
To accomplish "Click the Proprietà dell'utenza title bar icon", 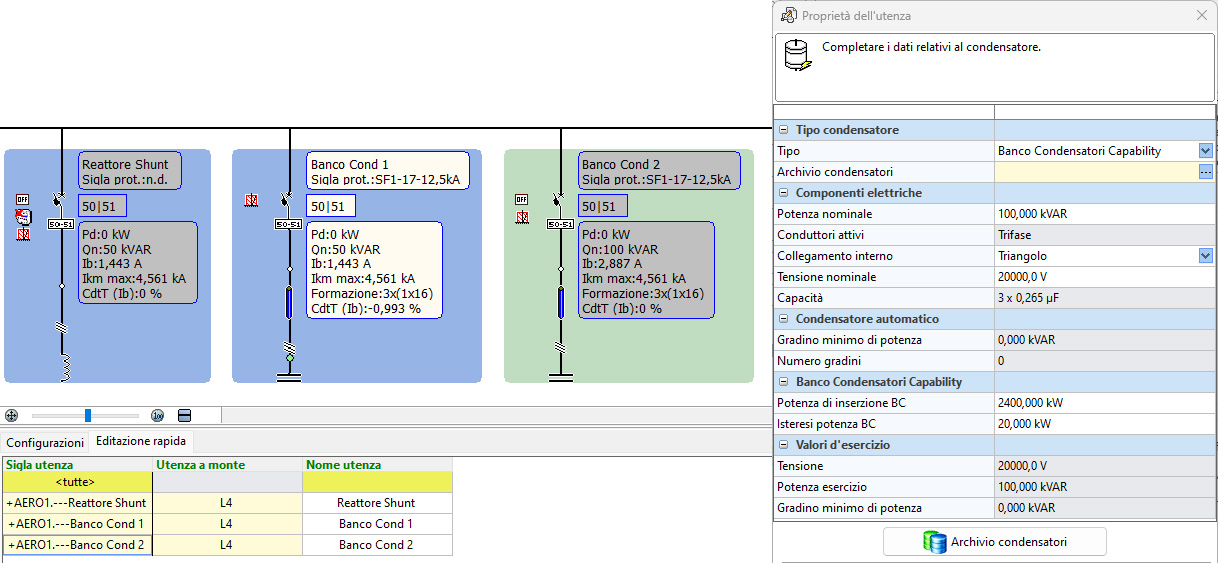I will (x=788, y=15).
